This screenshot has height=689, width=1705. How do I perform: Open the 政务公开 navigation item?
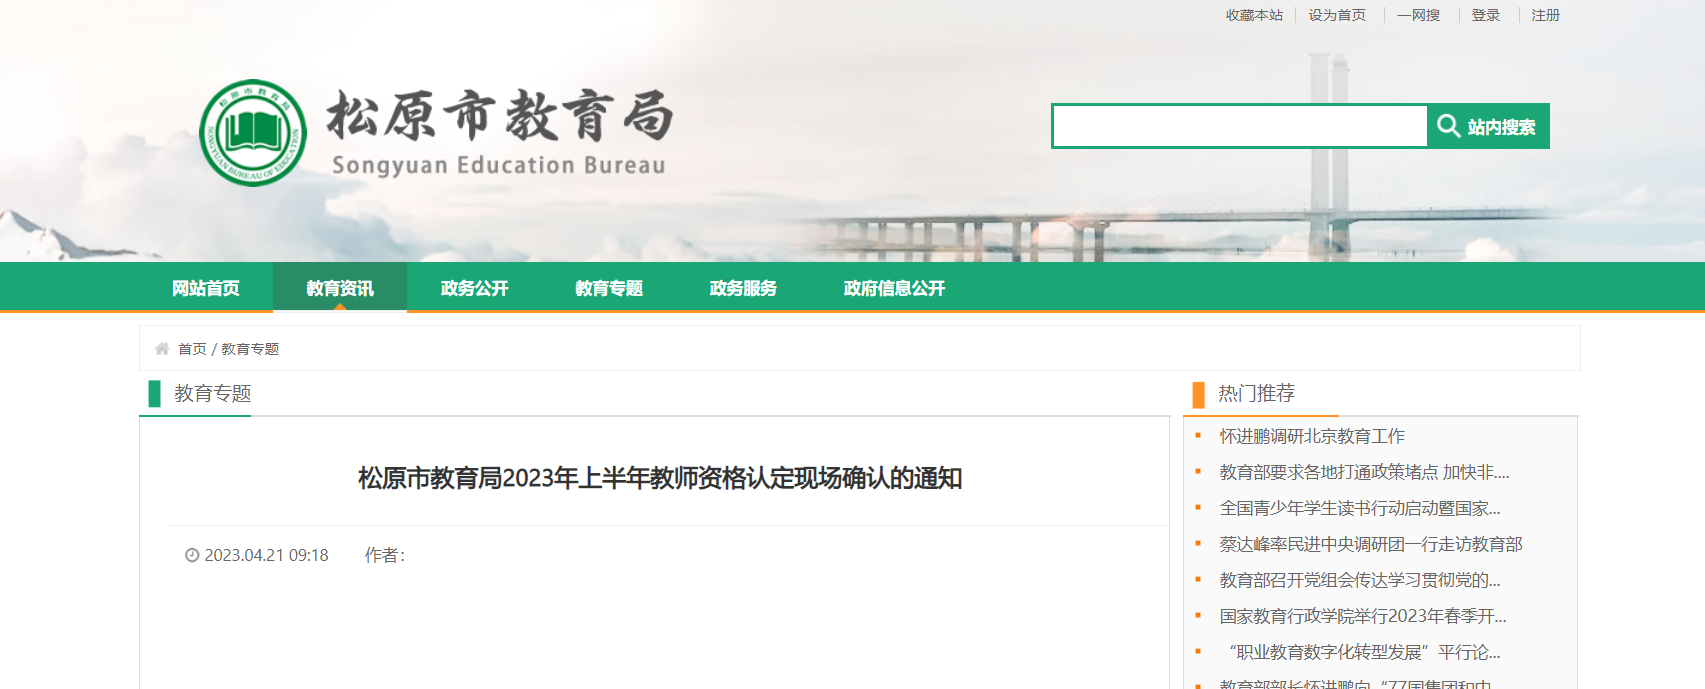[x=474, y=288]
